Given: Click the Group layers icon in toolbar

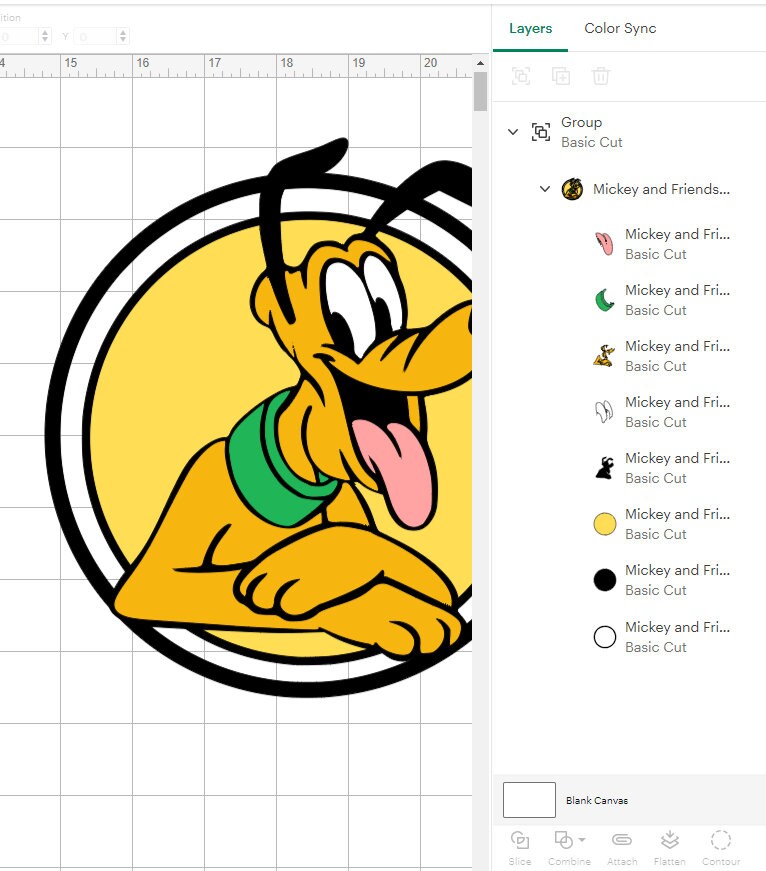Looking at the screenshot, I should coord(520,76).
